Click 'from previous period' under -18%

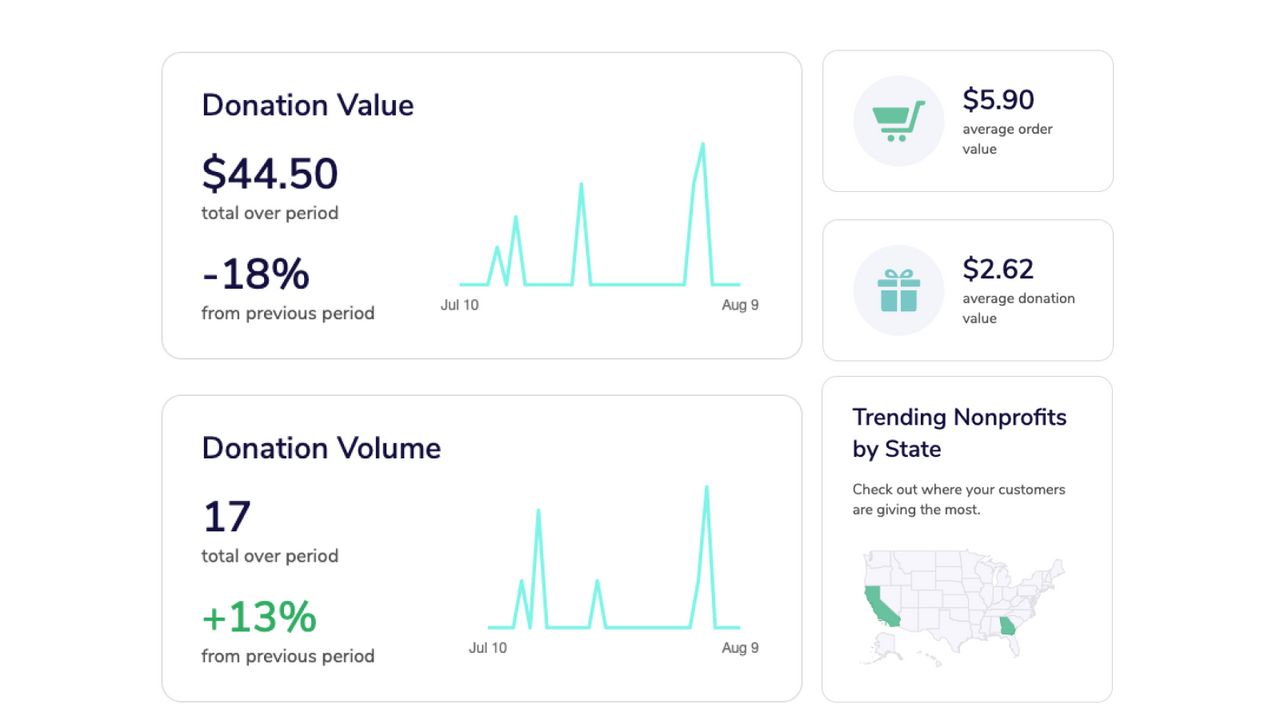pyautogui.click(x=288, y=313)
